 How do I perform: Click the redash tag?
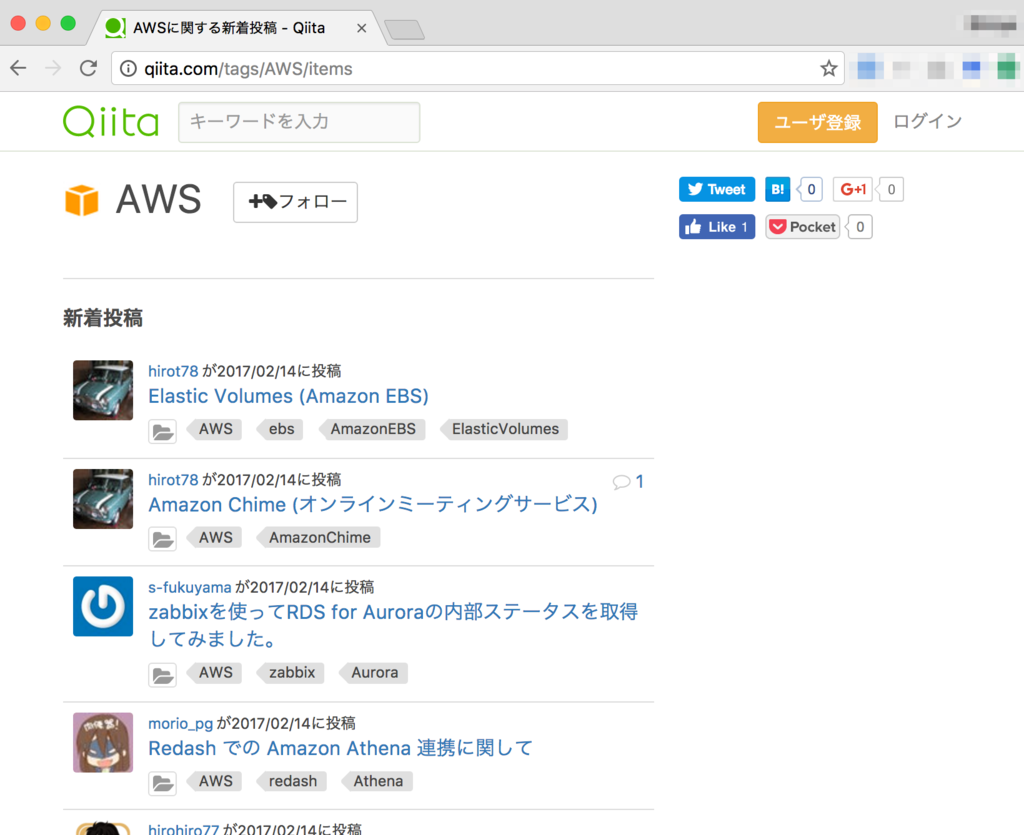tap(292, 781)
